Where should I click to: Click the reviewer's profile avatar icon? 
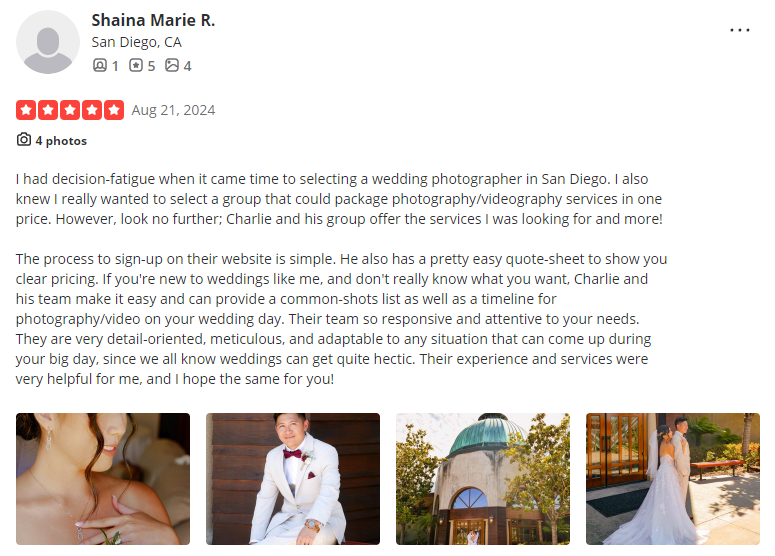(48, 42)
